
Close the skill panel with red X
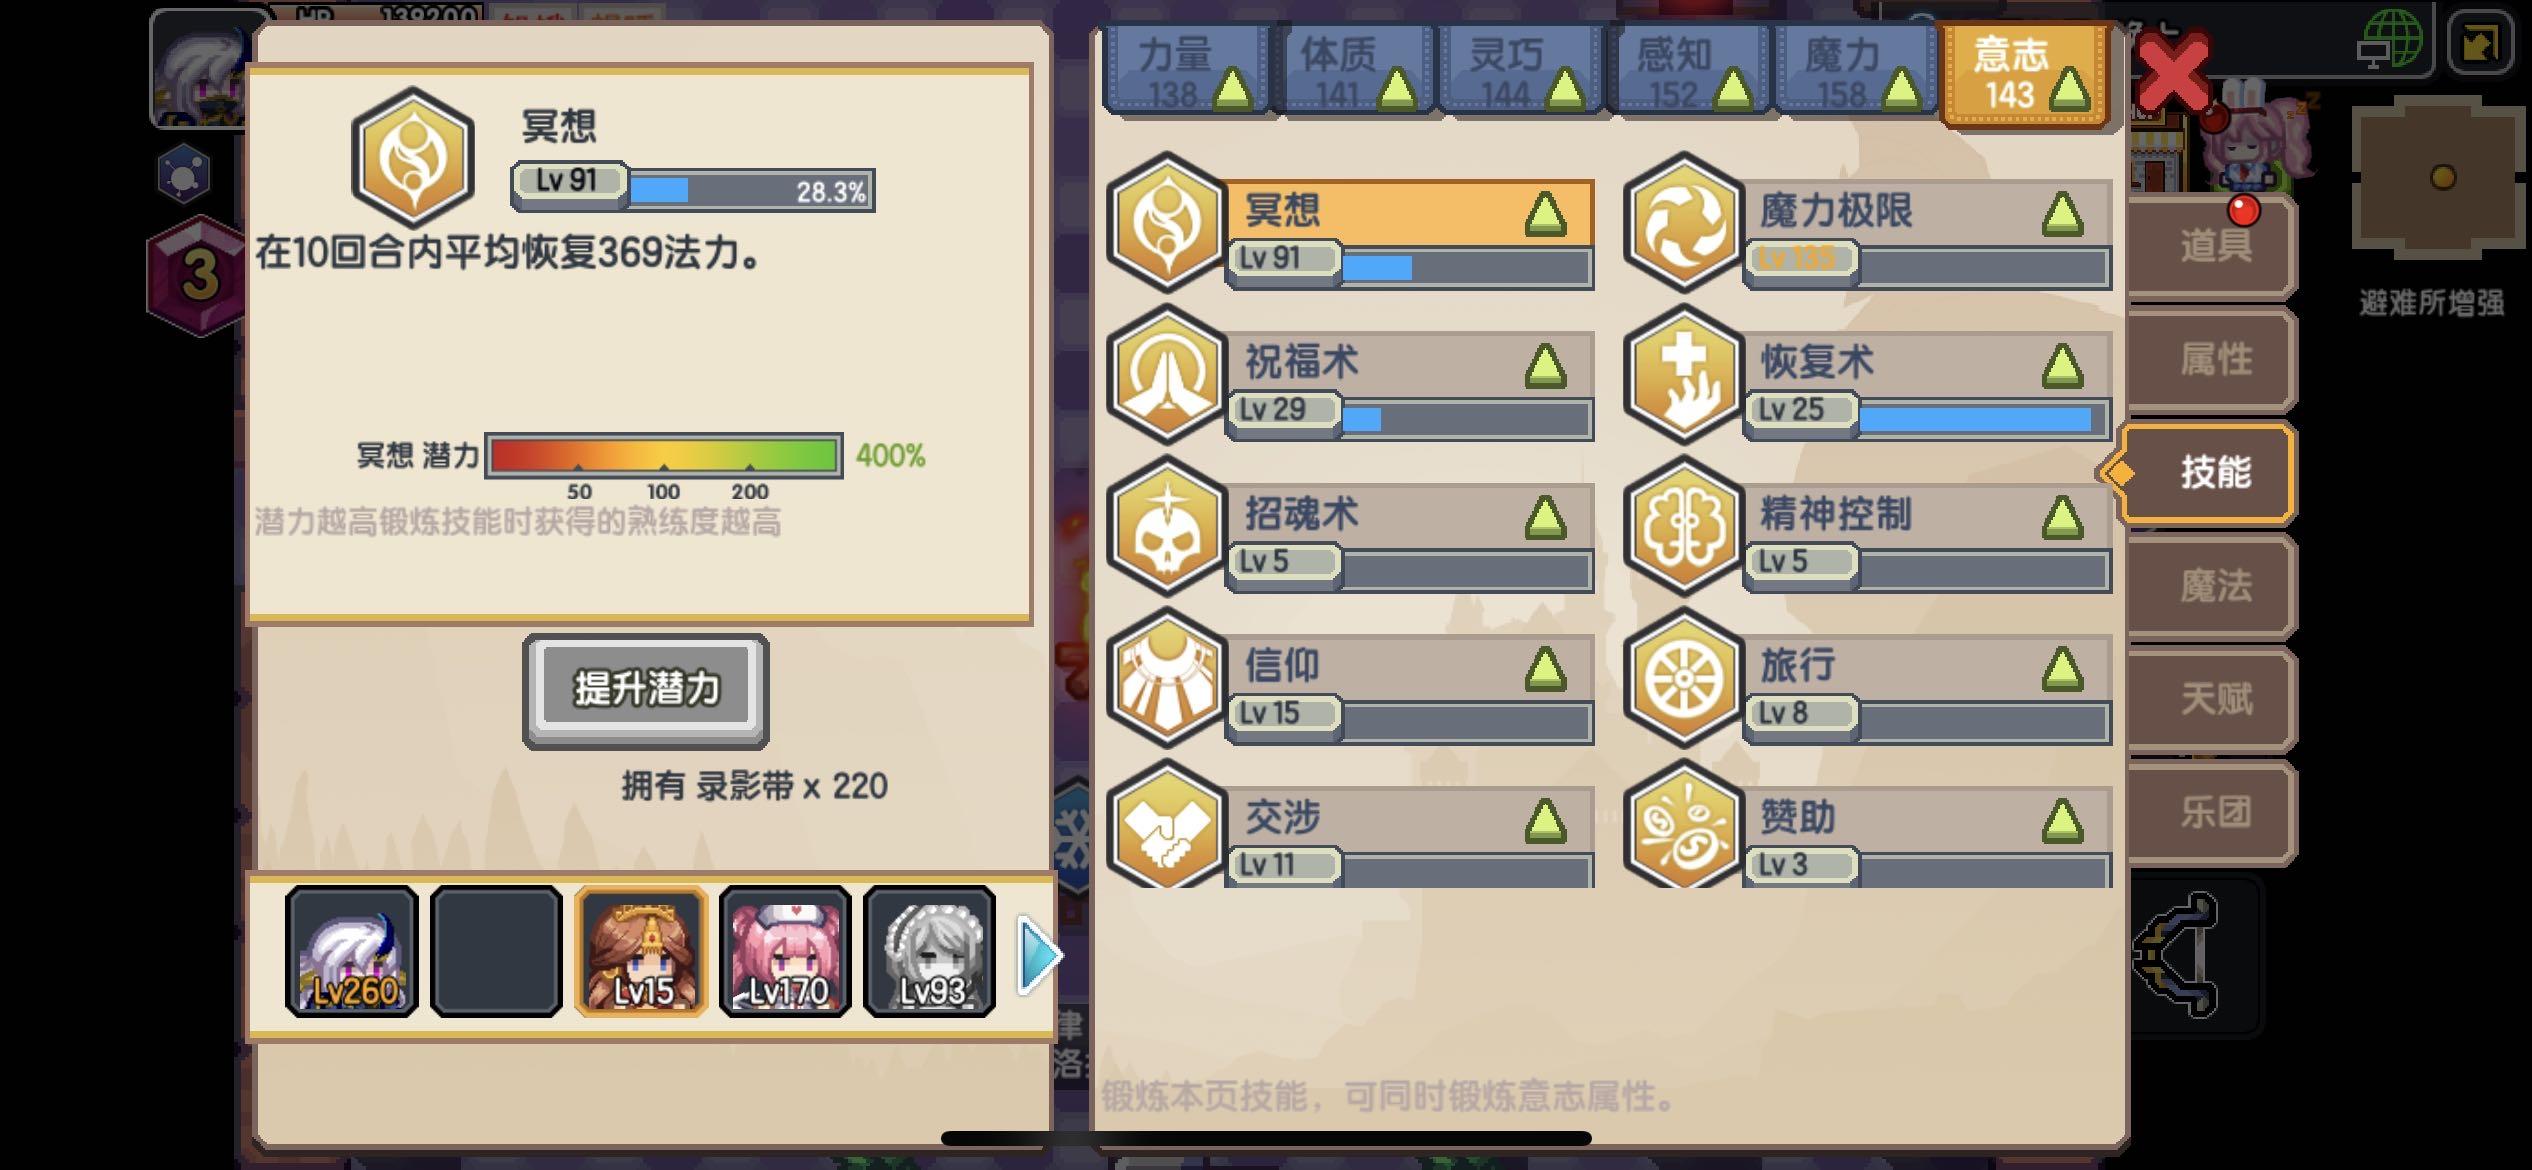[2173, 72]
